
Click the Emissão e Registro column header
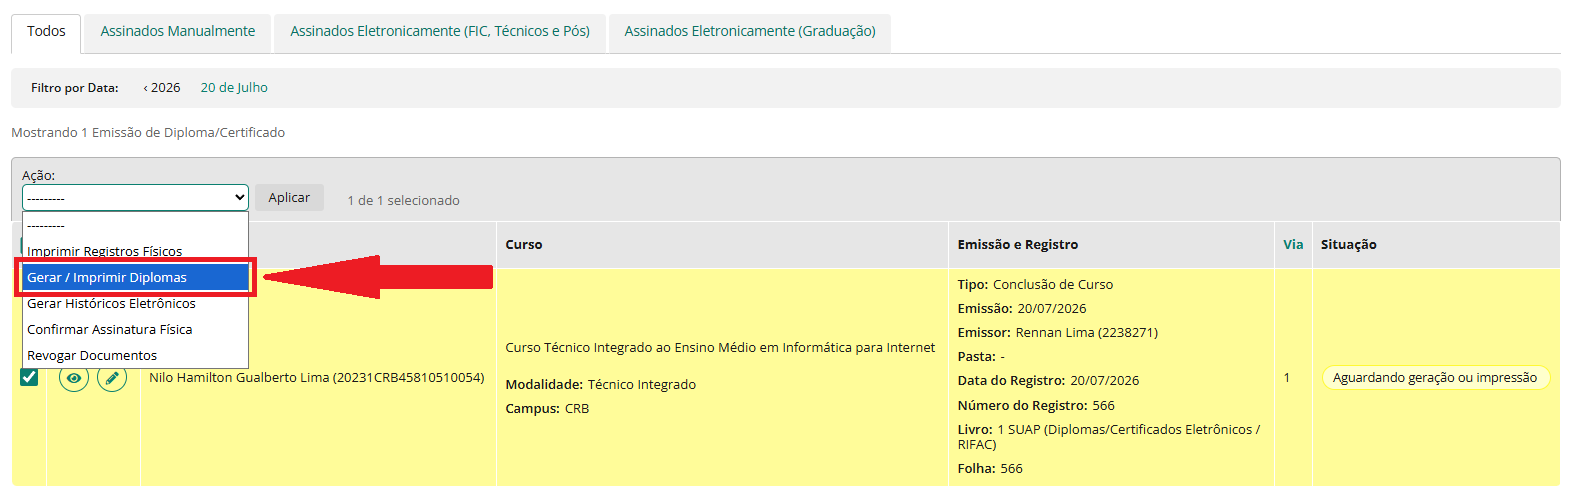point(1018,244)
